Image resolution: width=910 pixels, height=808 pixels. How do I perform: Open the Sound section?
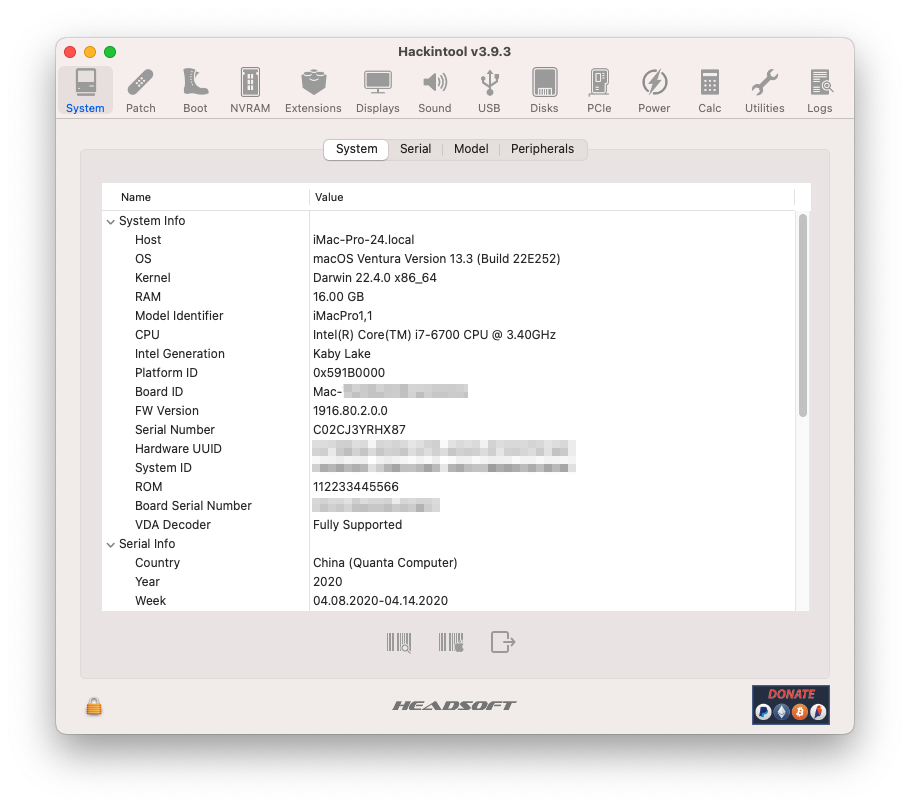pyautogui.click(x=434, y=90)
